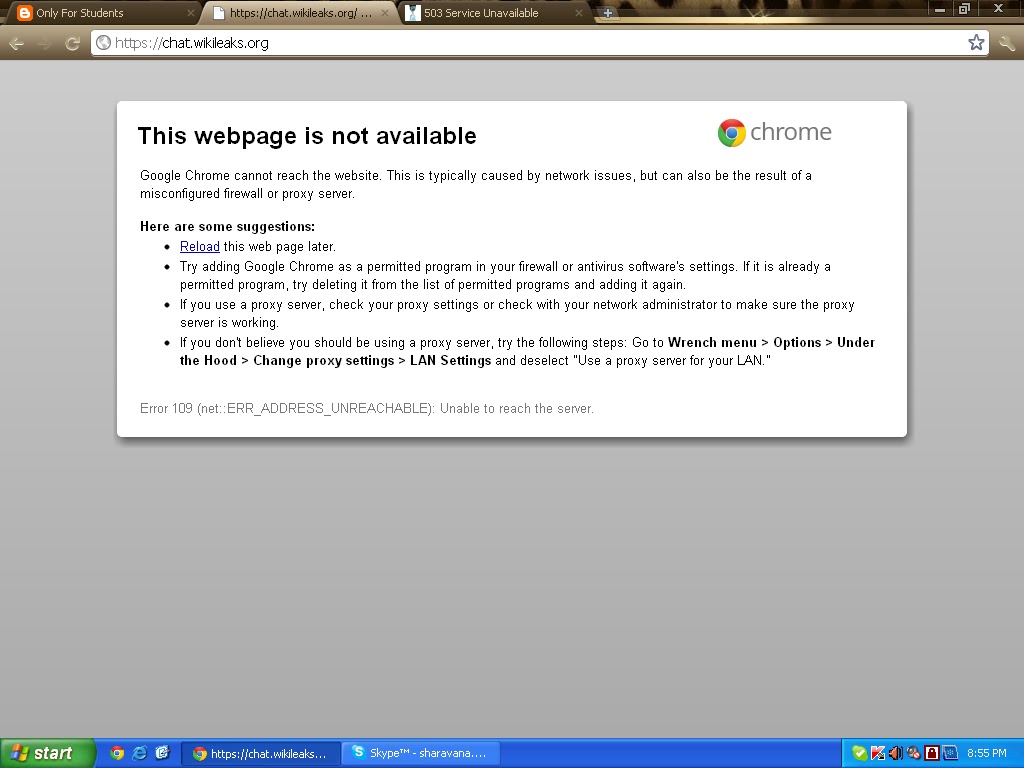Close the 'Only For Students' tab
Image resolution: width=1024 pixels, height=768 pixels.
coord(191,13)
